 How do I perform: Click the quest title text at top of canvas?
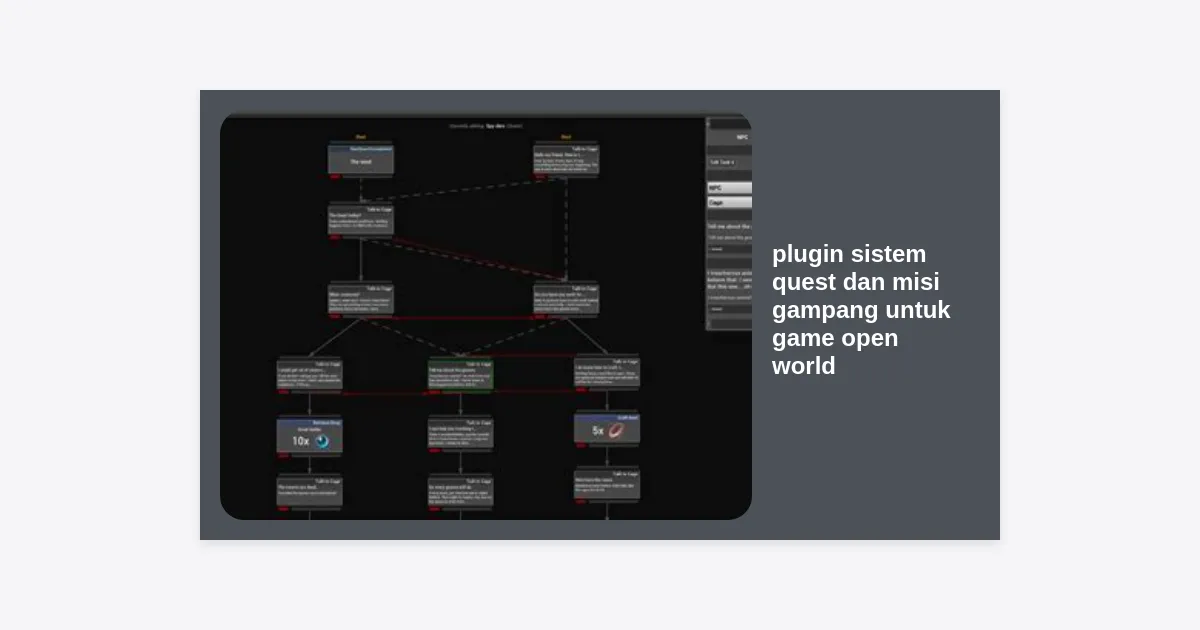point(485,126)
